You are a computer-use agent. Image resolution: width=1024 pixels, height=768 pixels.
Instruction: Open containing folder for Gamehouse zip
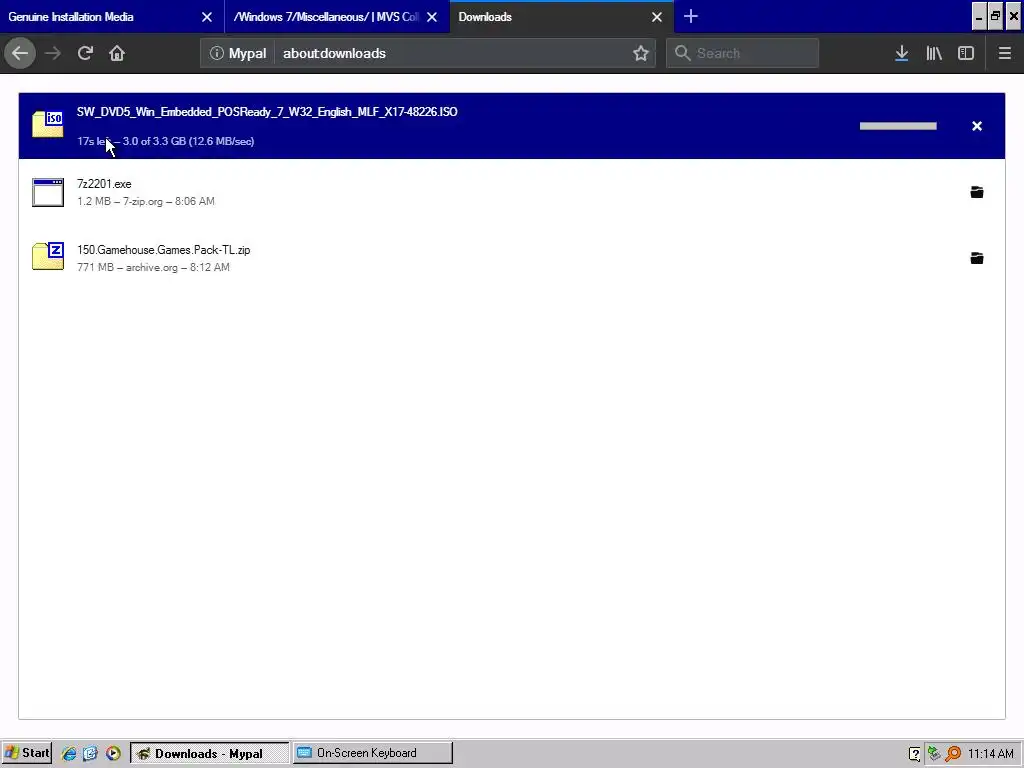click(976, 258)
